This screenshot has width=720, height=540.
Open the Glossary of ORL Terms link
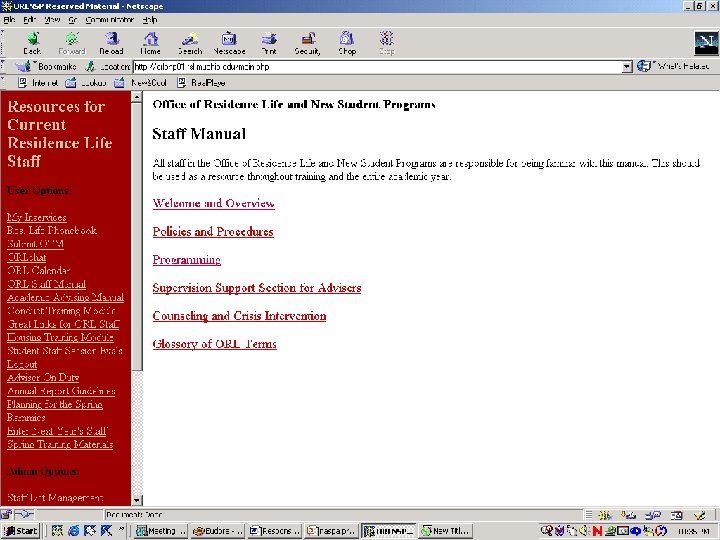coord(214,344)
